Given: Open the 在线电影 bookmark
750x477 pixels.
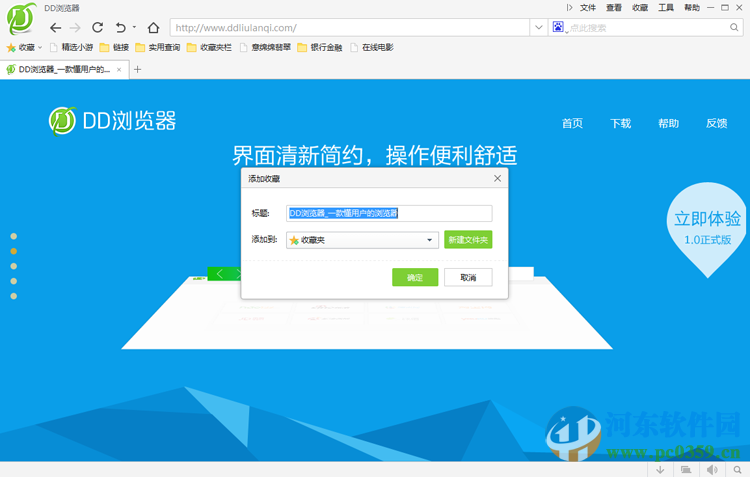Looking at the screenshot, I should (x=372, y=47).
